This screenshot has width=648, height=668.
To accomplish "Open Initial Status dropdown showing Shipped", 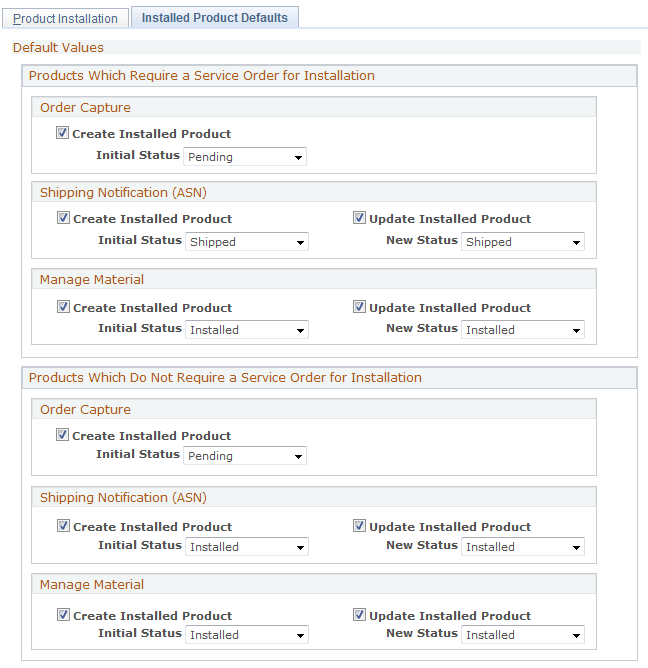I will coord(247,242).
